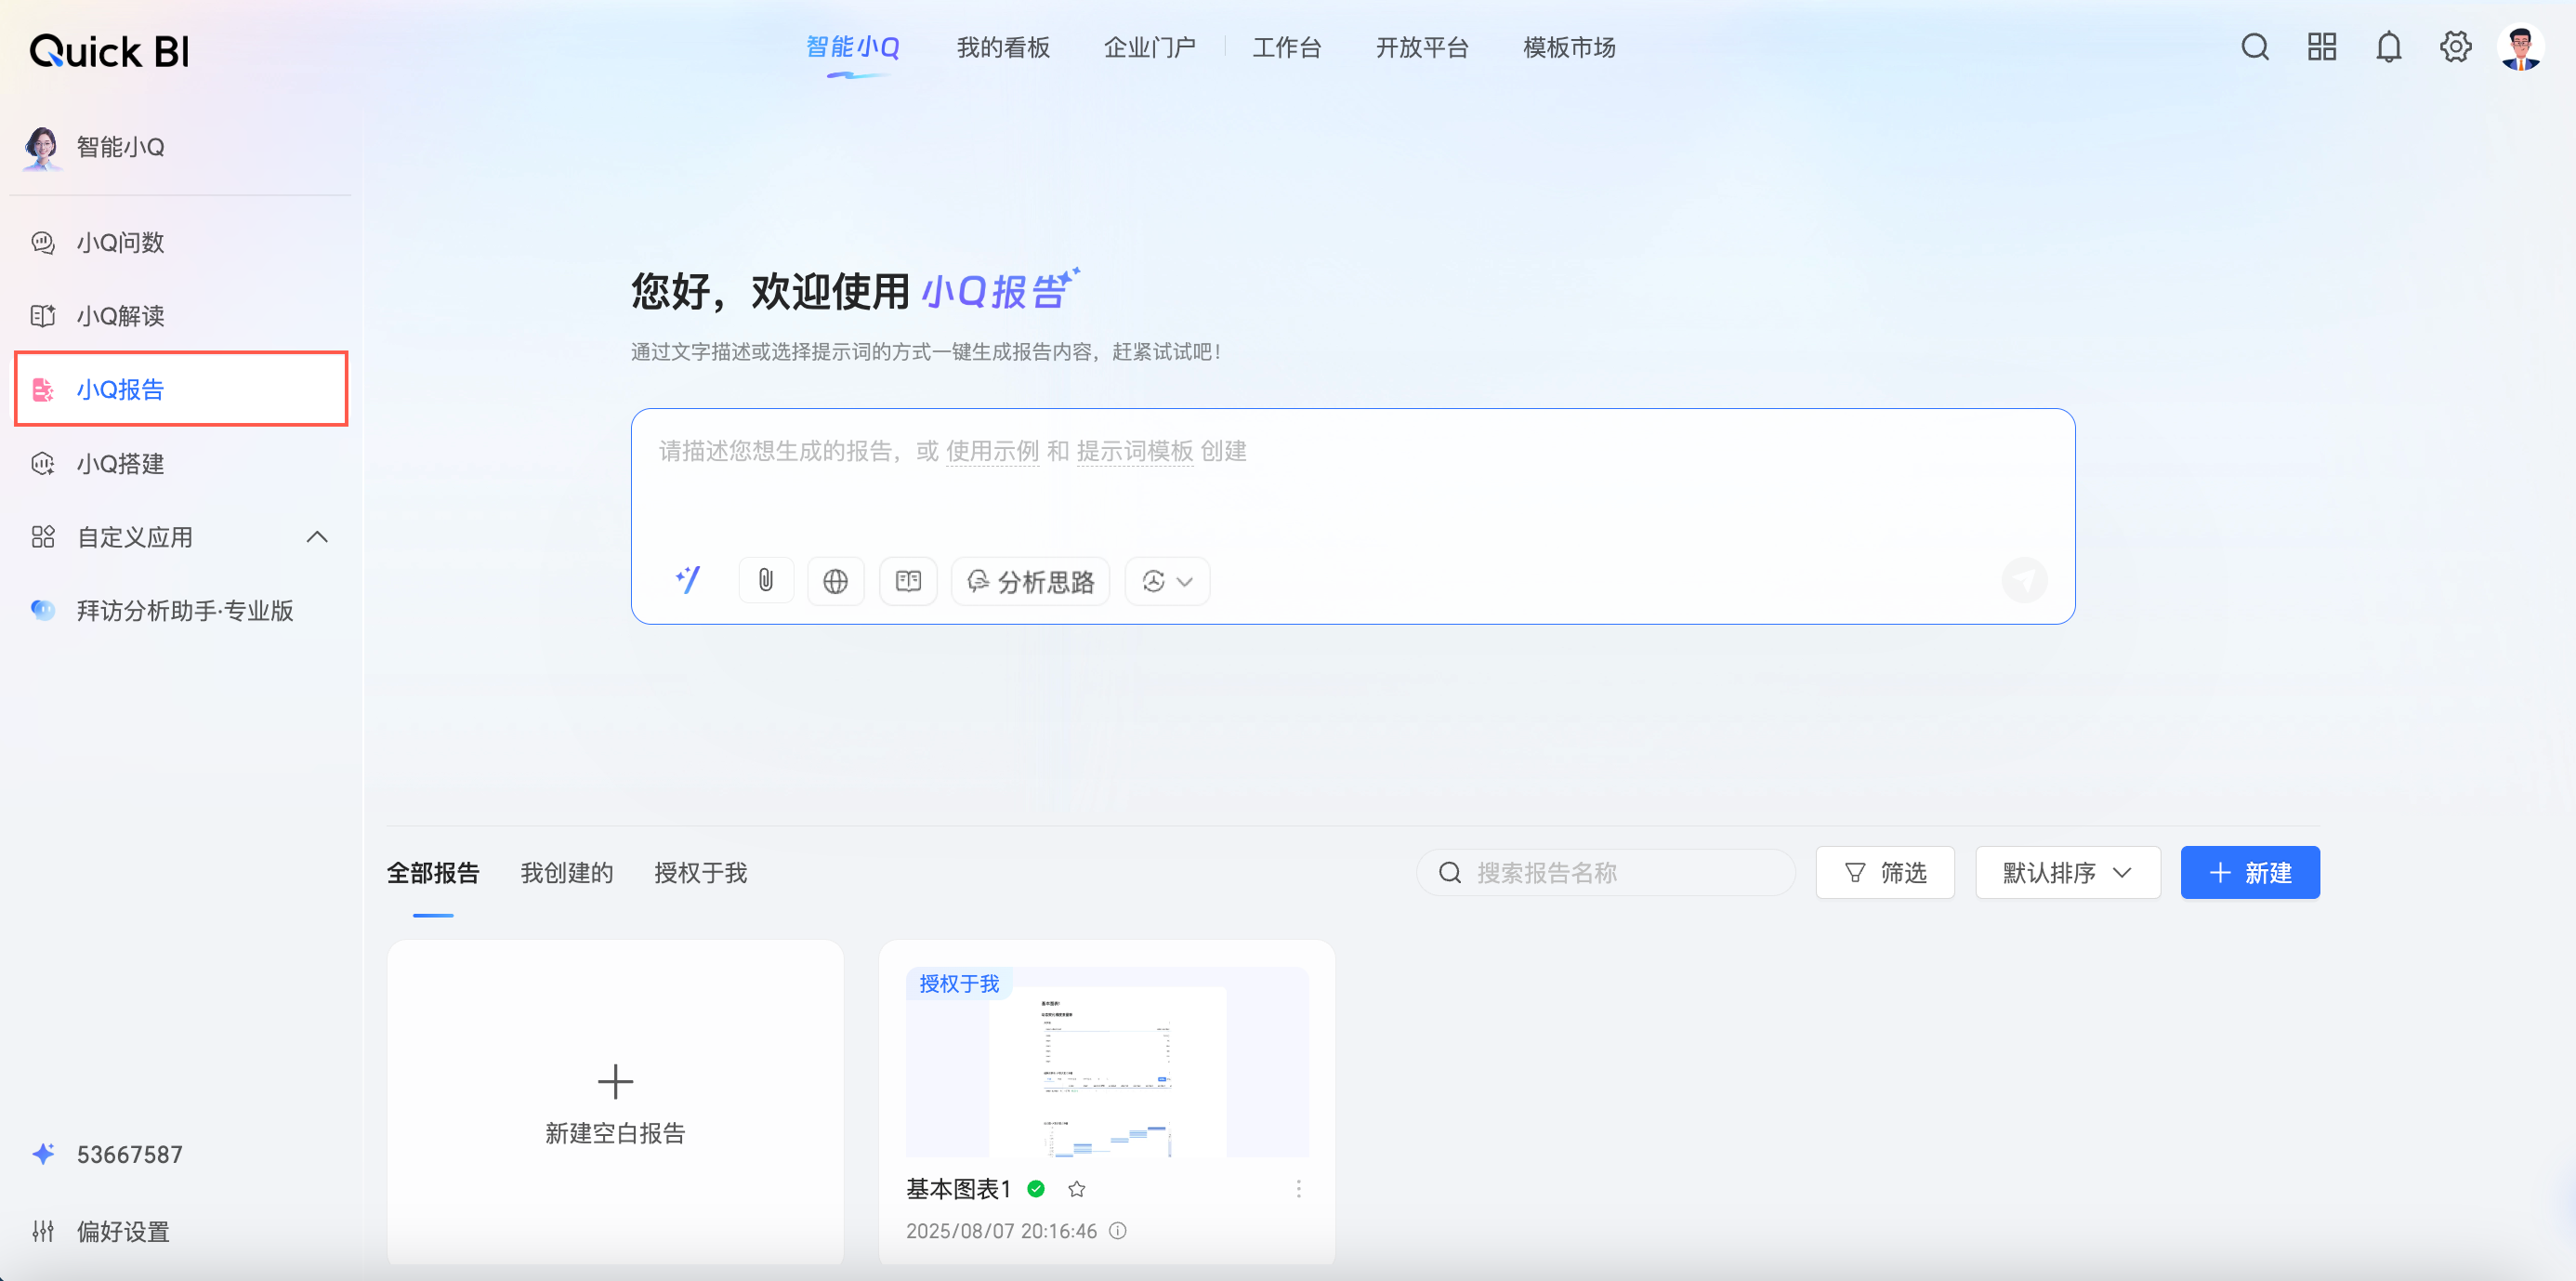Switch to the 我创建的 tab

(566, 873)
